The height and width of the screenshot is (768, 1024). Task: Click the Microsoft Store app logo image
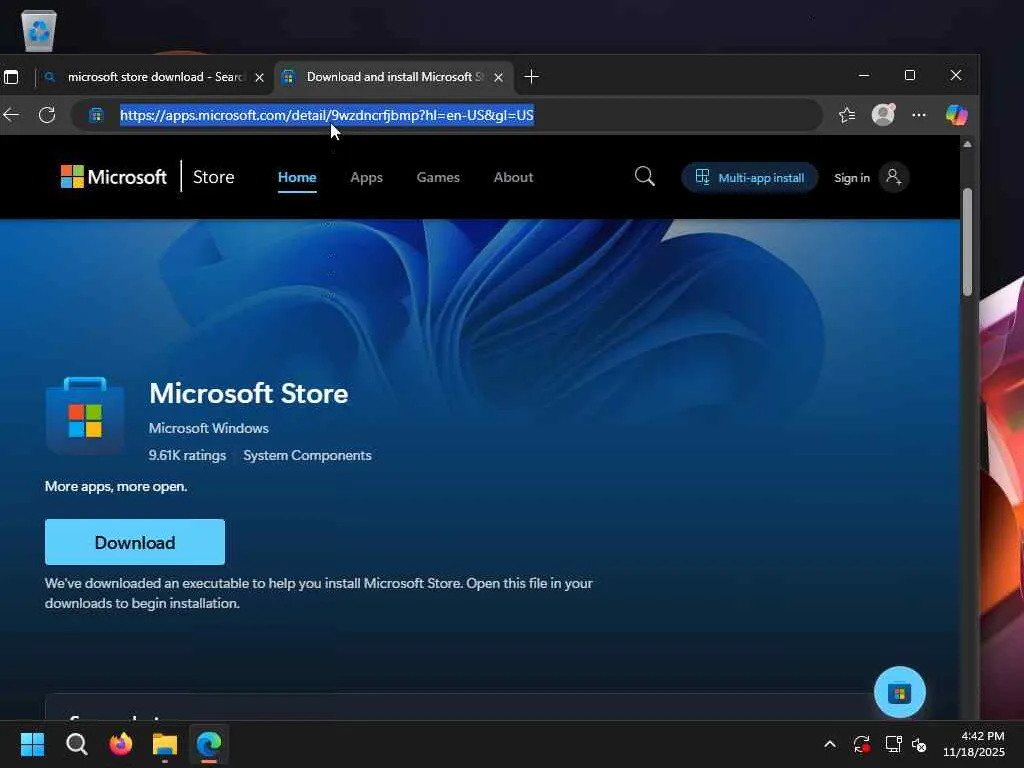click(x=85, y=415)
